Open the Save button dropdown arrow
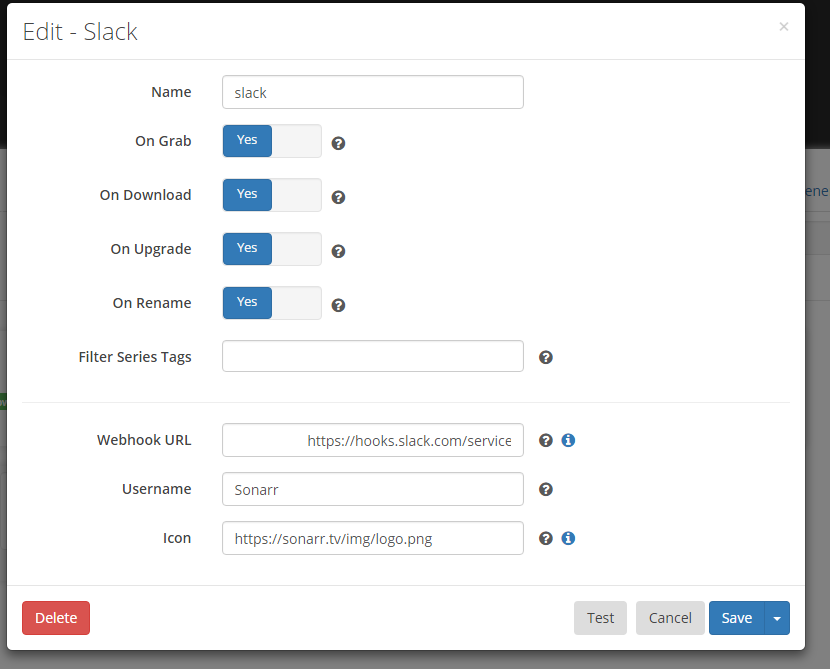The width and height of the screenshot is (830, 669). point(775,618)
